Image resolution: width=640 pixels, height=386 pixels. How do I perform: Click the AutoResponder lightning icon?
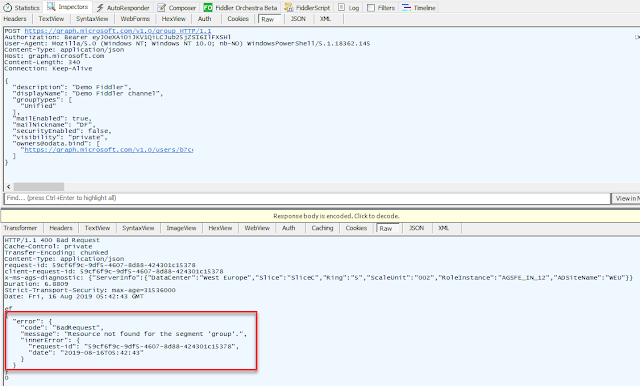[x=100, y=7]
